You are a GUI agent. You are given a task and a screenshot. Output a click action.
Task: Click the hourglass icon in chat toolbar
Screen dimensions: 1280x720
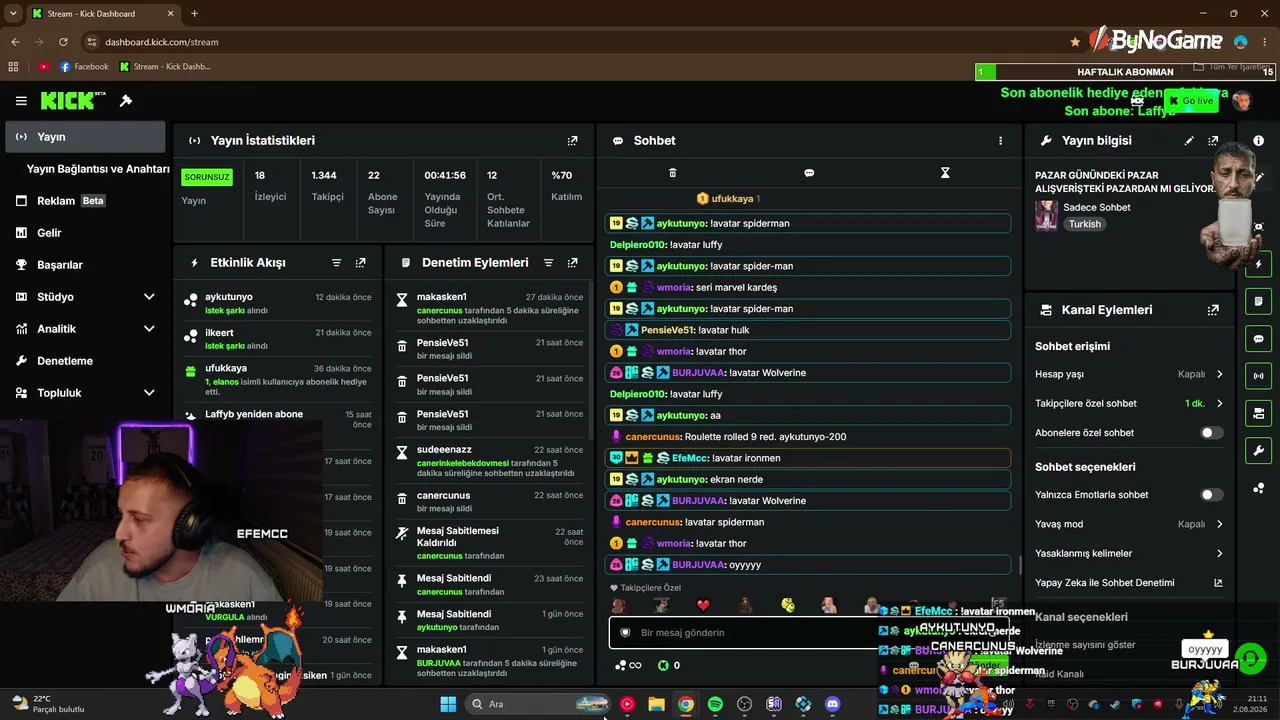coord(945,173)
